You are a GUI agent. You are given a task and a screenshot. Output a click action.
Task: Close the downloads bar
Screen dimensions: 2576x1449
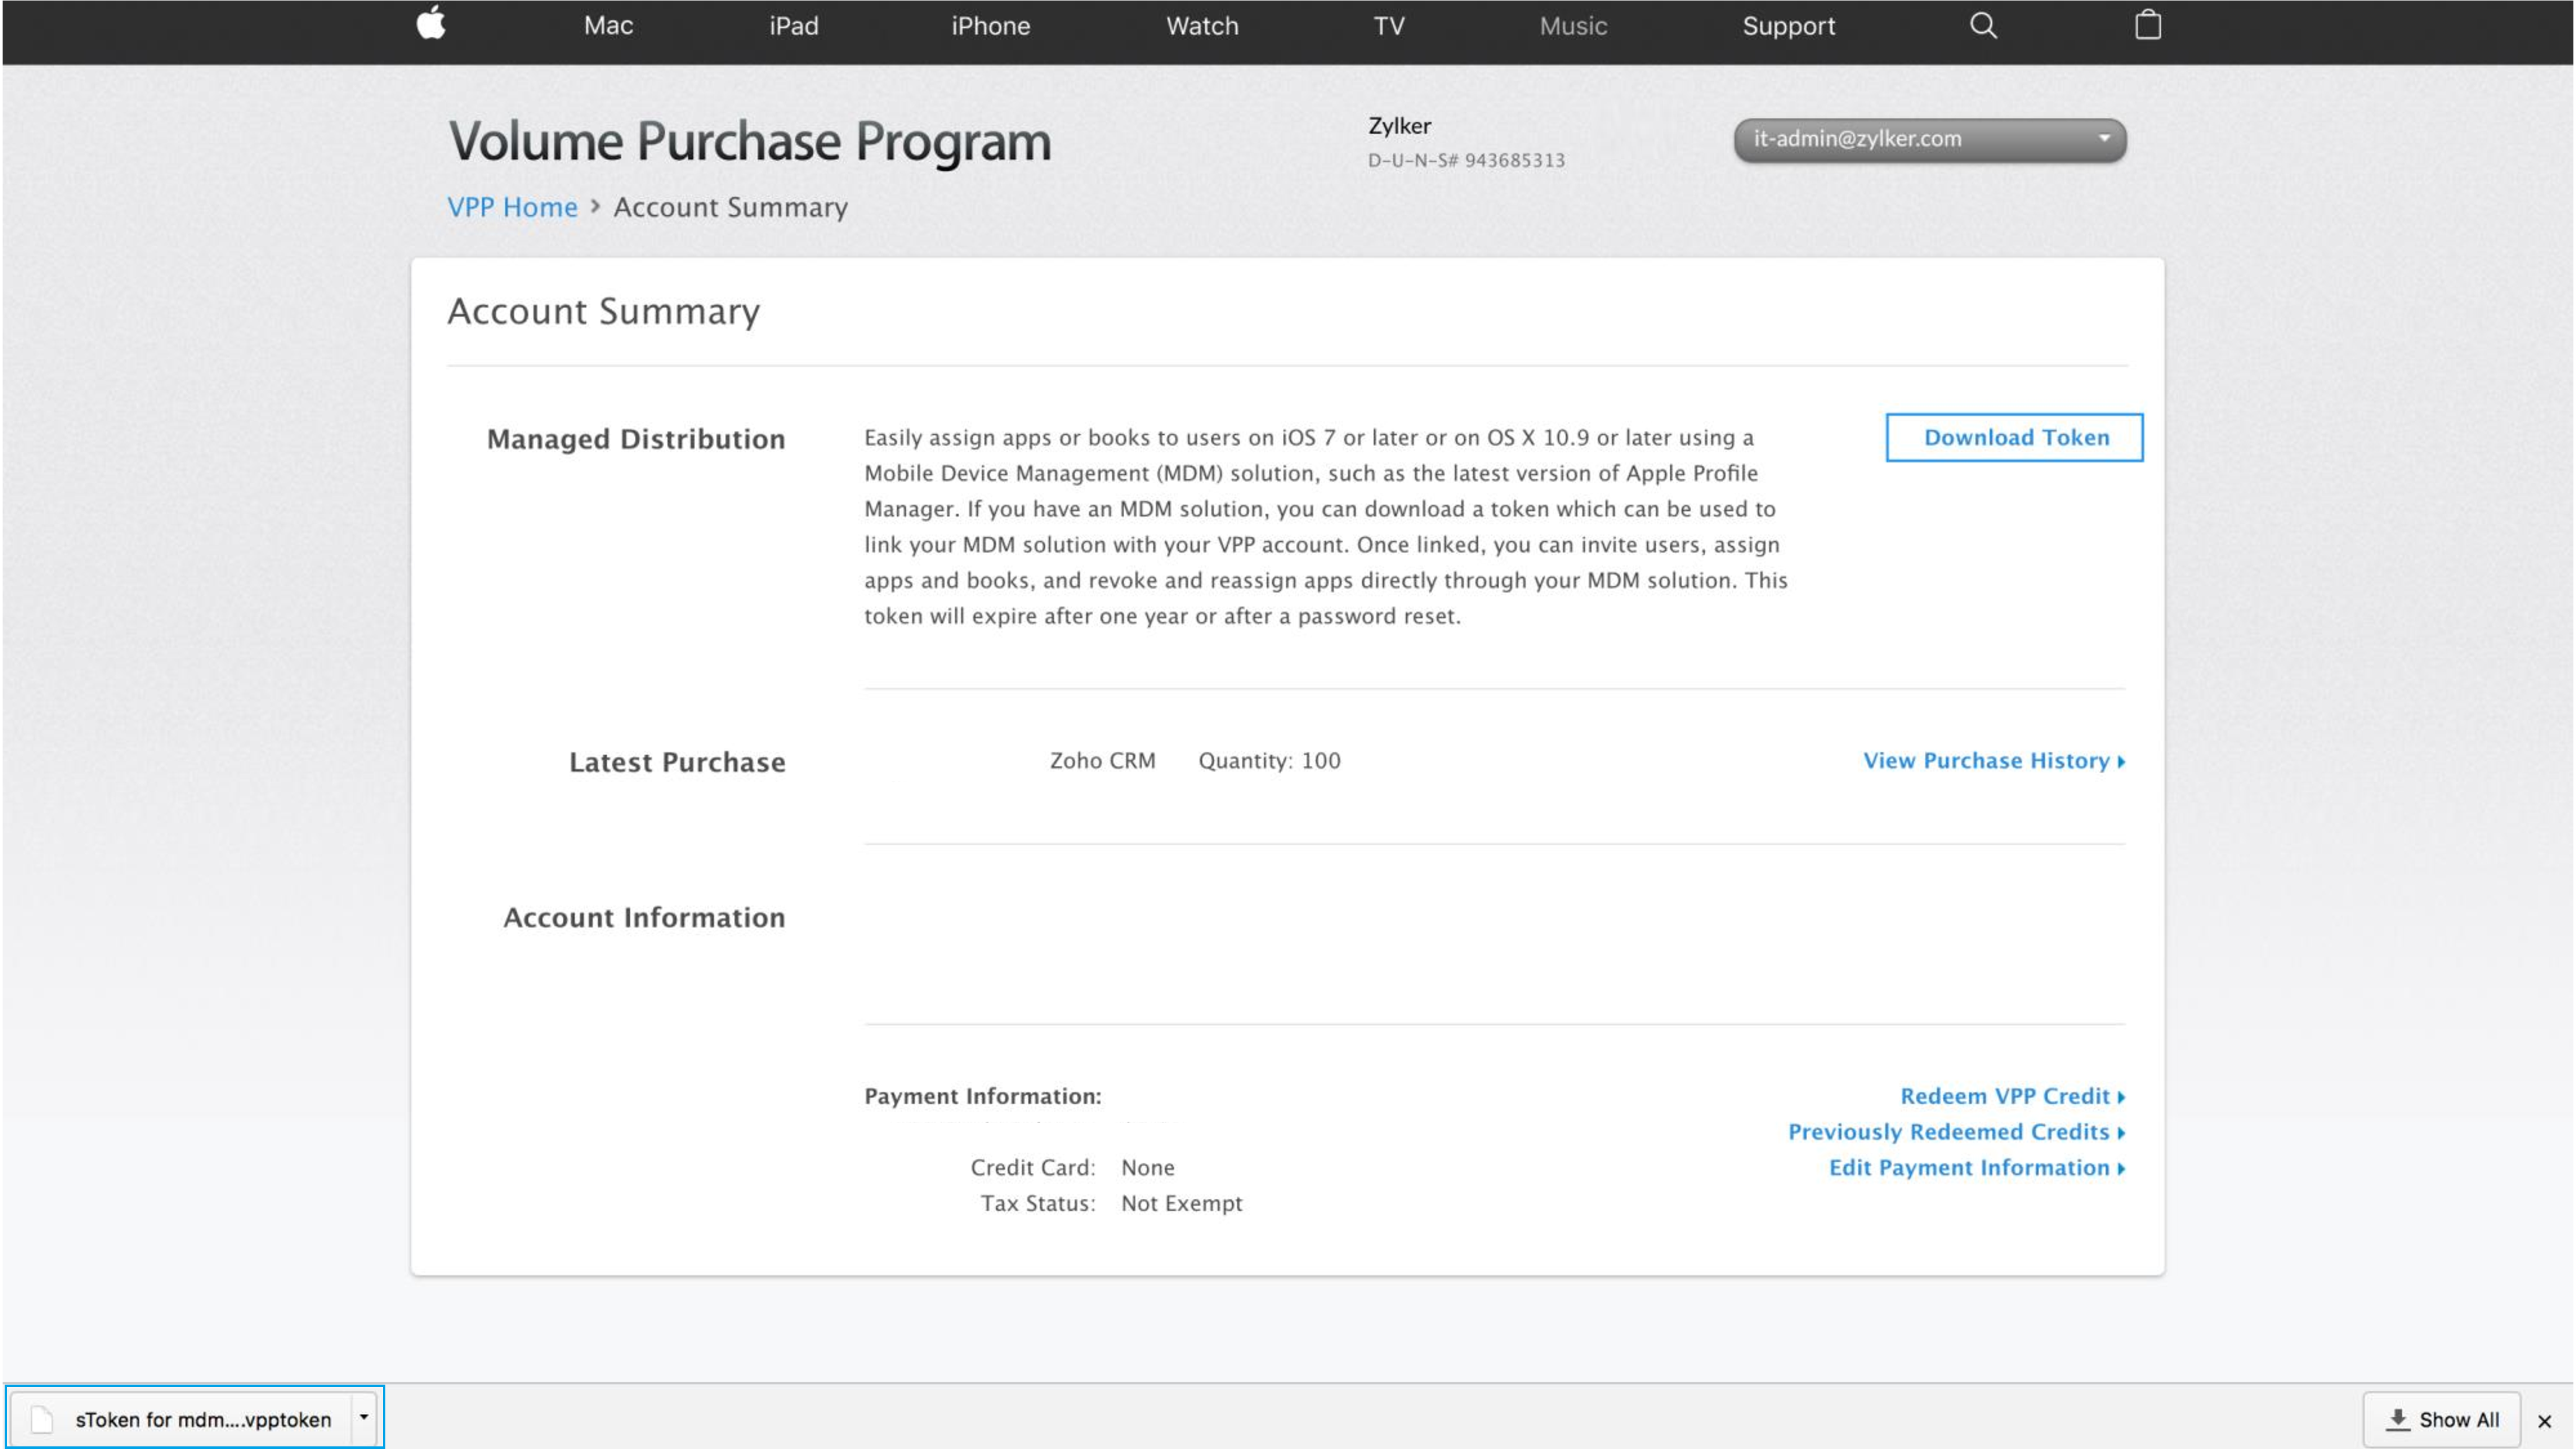pos(2544,1420)
